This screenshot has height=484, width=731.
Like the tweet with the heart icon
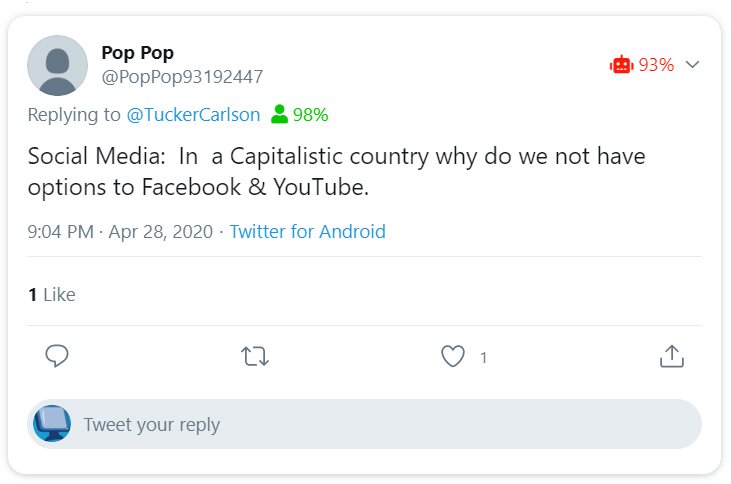tap(453, 356)
